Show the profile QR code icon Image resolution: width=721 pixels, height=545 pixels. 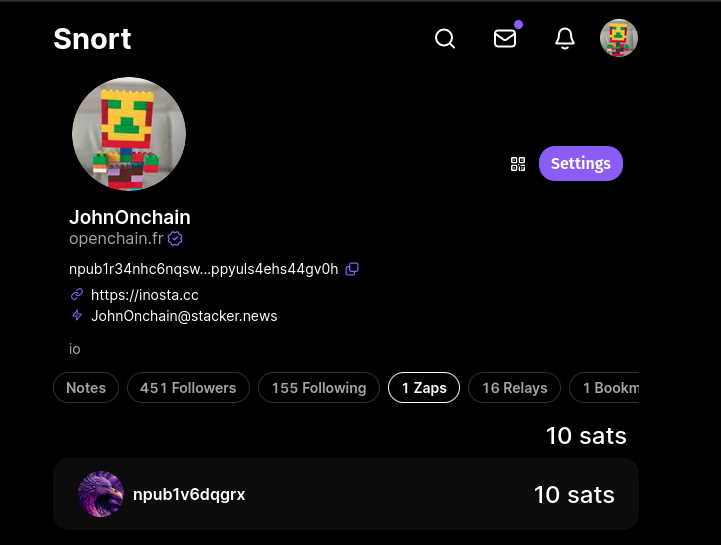coord(518,164)
